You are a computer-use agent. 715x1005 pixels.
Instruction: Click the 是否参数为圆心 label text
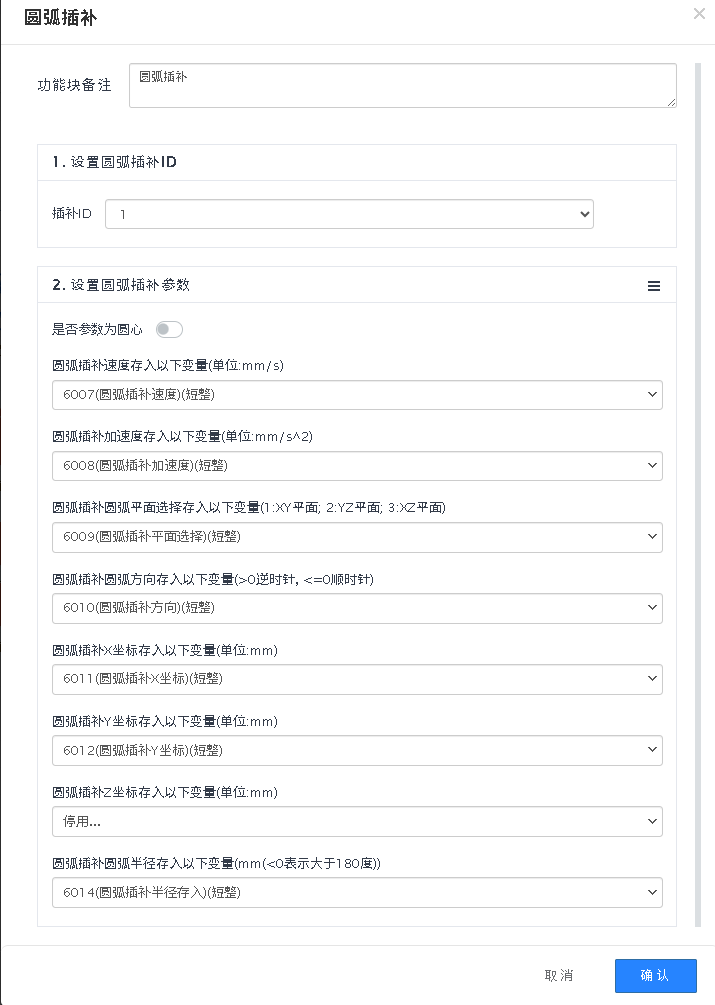point(97,329)
